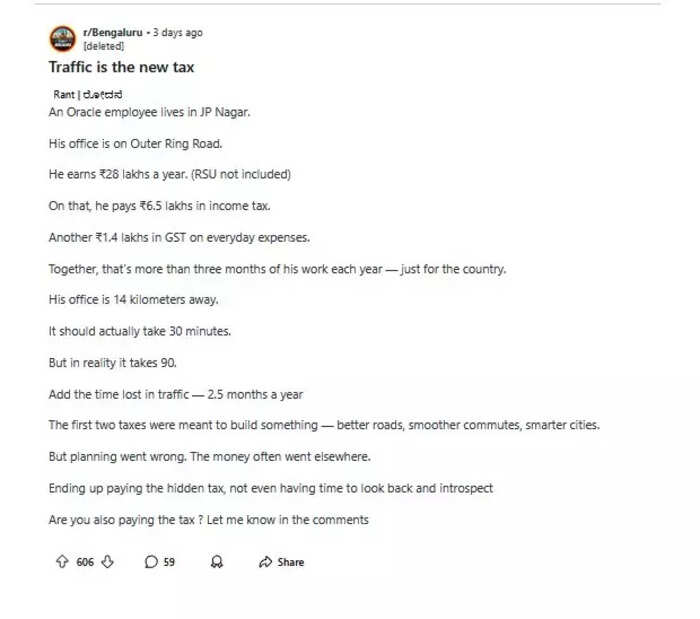
Task: Open comments via the speech bubble icon
Action: [151, 562]
